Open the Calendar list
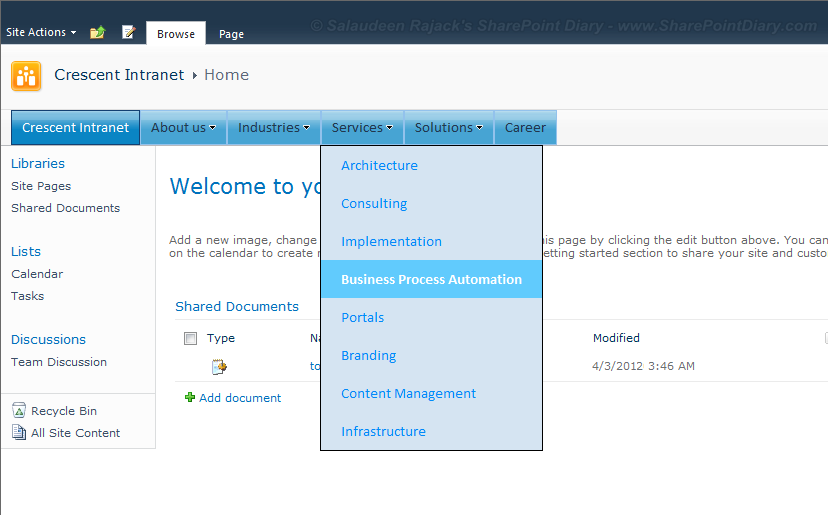The width and height of the screenshot is (828, 515). click(x=37, y=274)
